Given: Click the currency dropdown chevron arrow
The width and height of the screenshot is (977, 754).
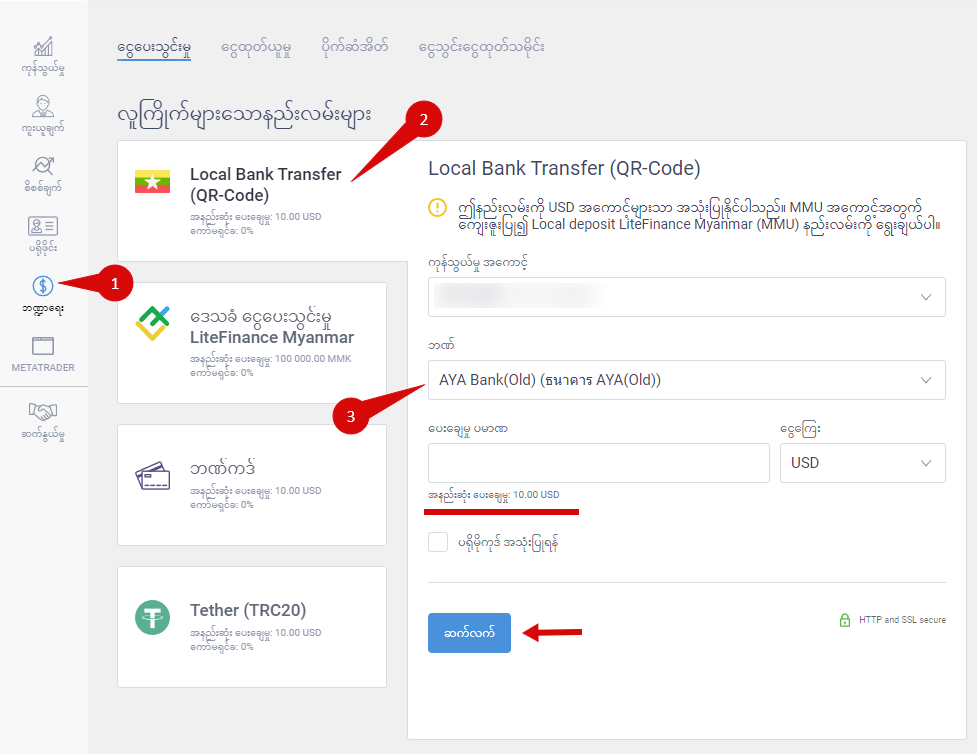Looking at the screenshot, I should click(926, 463).
